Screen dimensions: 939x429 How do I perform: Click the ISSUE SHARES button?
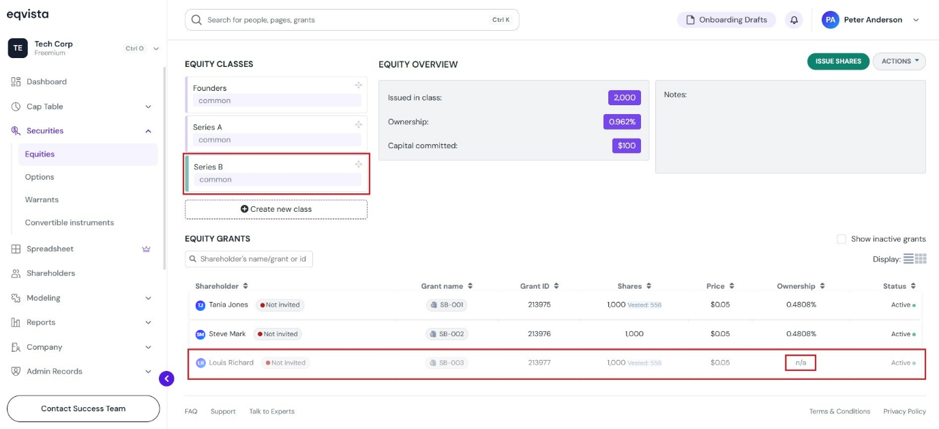click(838, 61)
